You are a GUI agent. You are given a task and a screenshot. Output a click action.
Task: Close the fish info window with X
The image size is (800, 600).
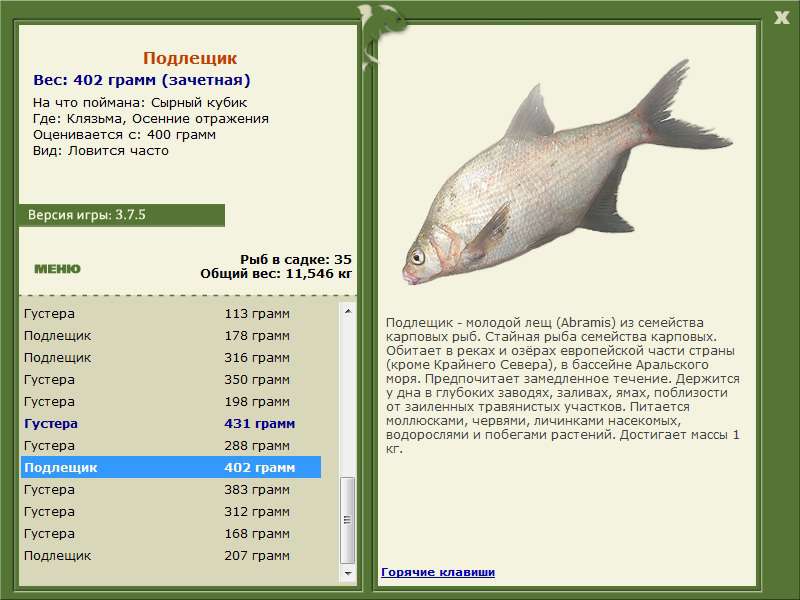781,18
